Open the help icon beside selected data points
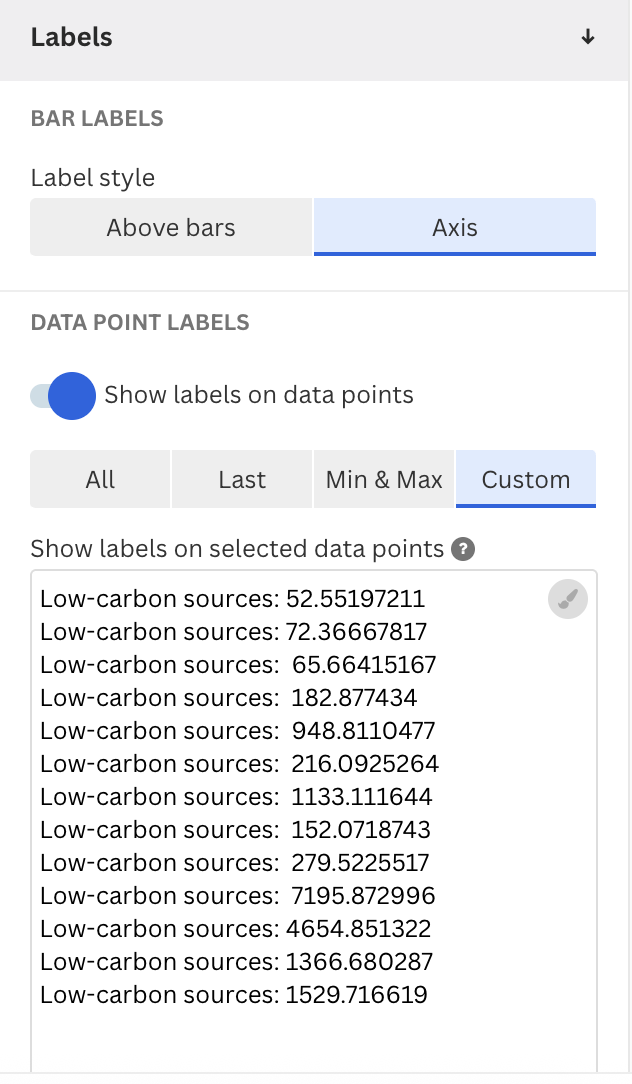 463,549
